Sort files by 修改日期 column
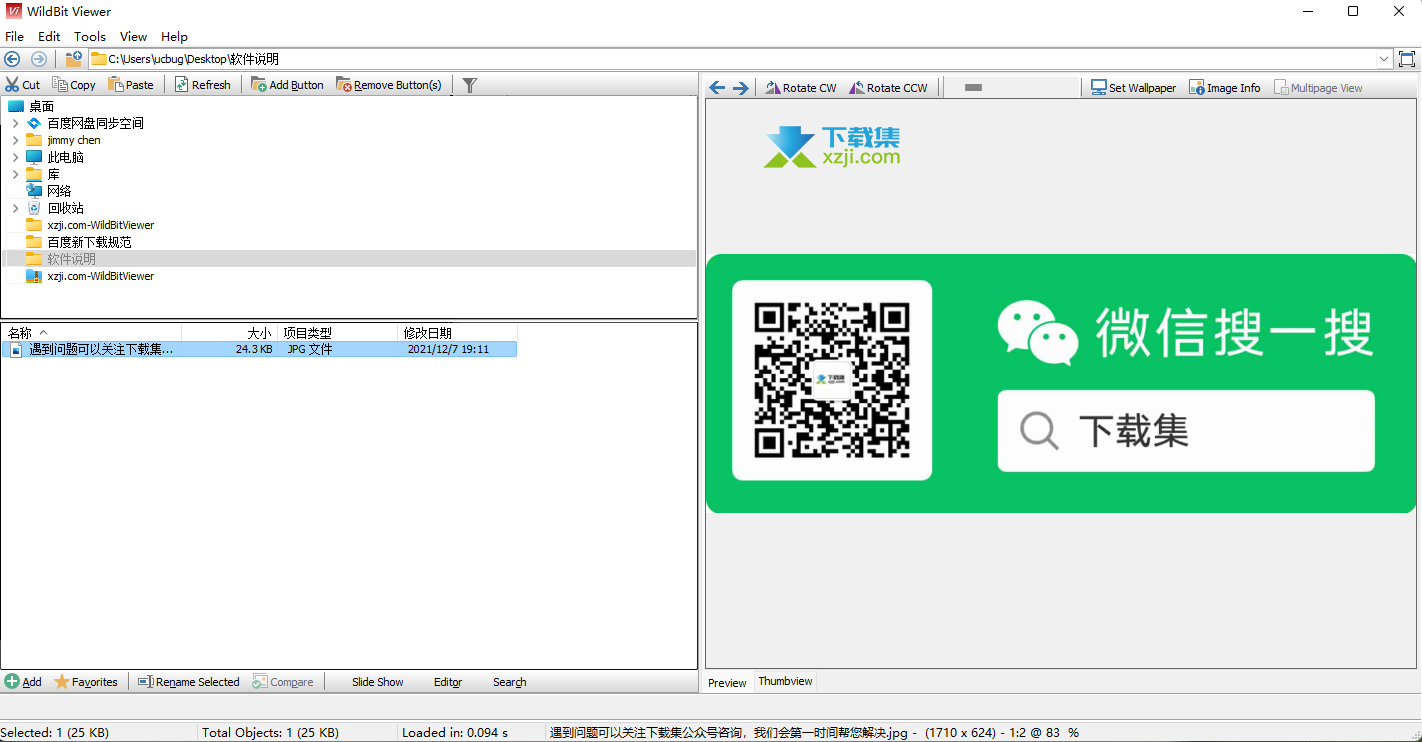Image resolution: width=1422 pixels, height=742 pixels. [457, 333]
